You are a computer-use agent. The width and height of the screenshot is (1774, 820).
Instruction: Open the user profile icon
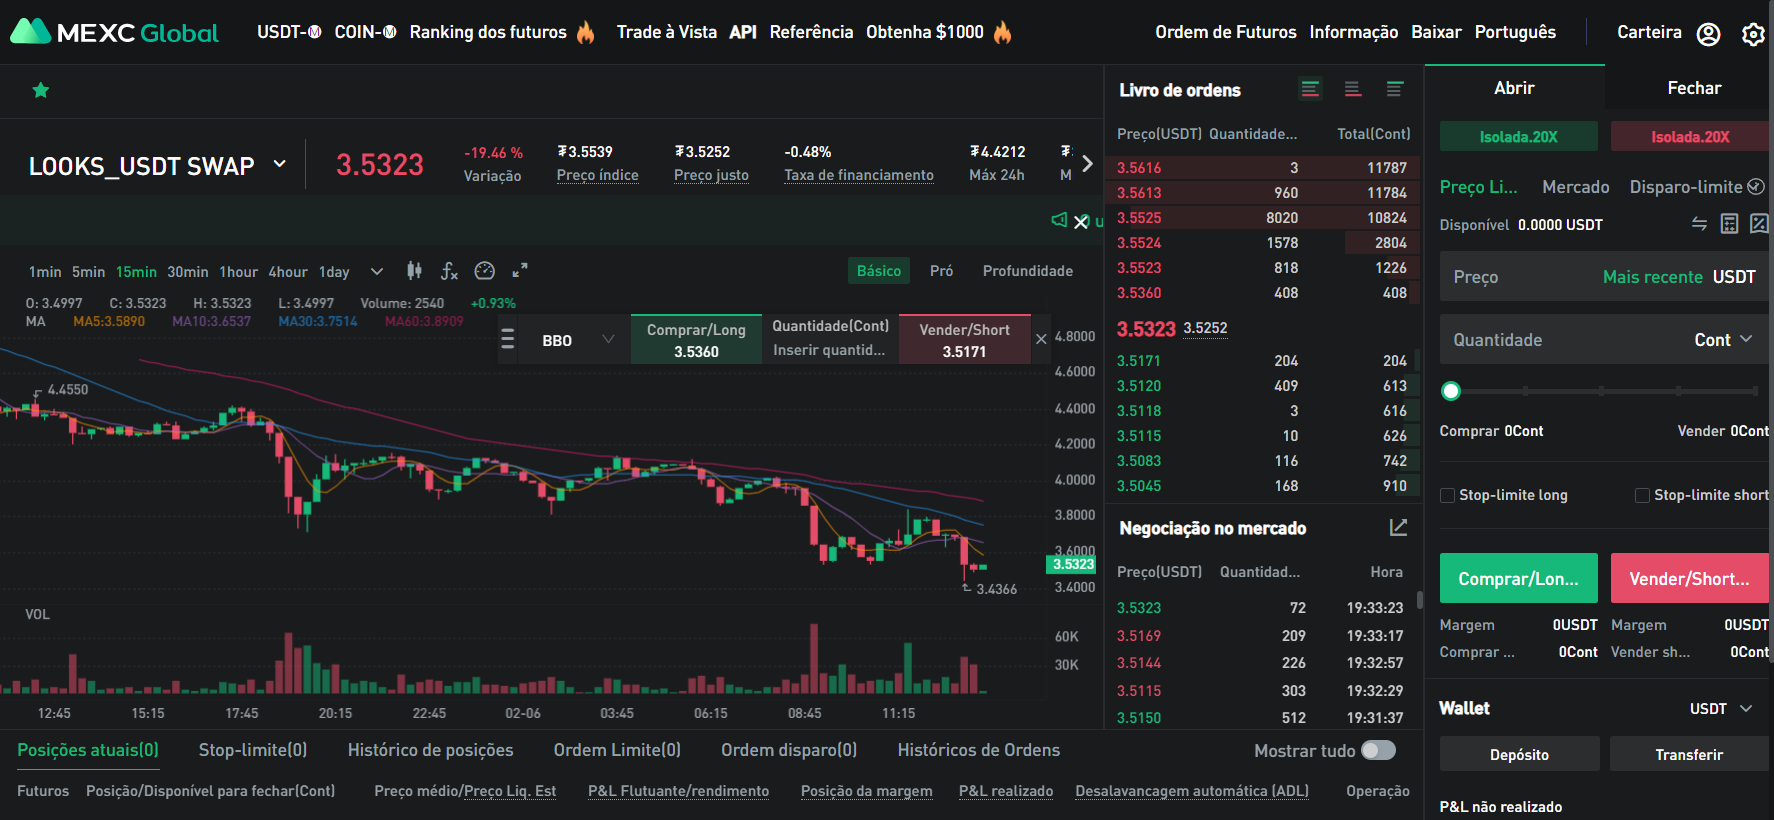pyautogui.click(x=1708, y=34)
